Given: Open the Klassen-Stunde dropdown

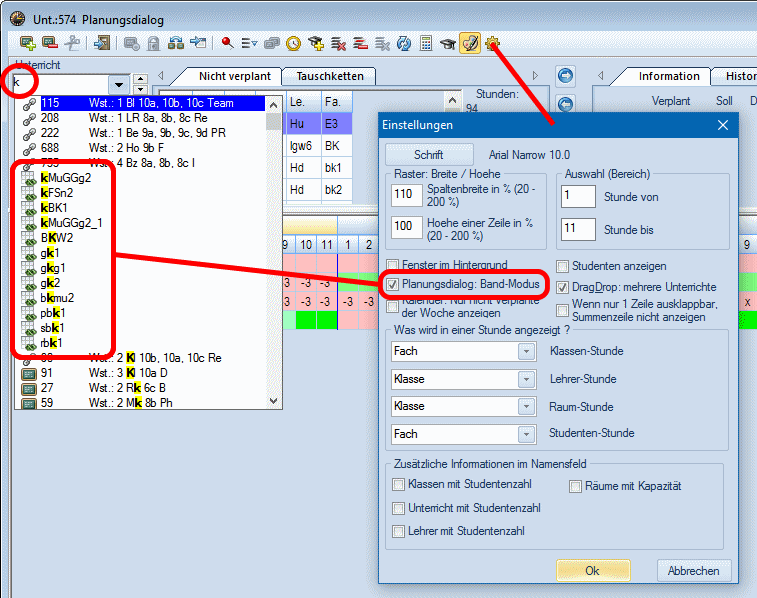Looking at the screenshot, I should [527, 352].
